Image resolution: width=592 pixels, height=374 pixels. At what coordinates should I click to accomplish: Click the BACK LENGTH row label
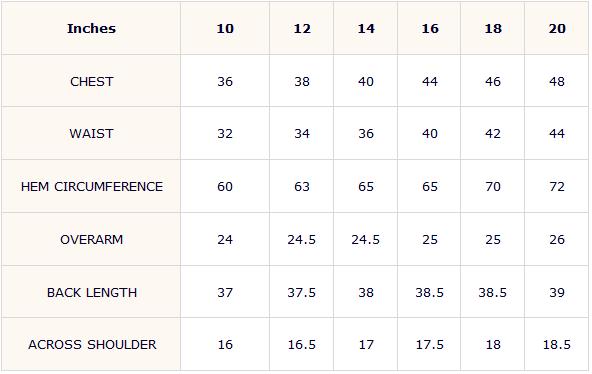pyautogui.click(x=92, y=292)
